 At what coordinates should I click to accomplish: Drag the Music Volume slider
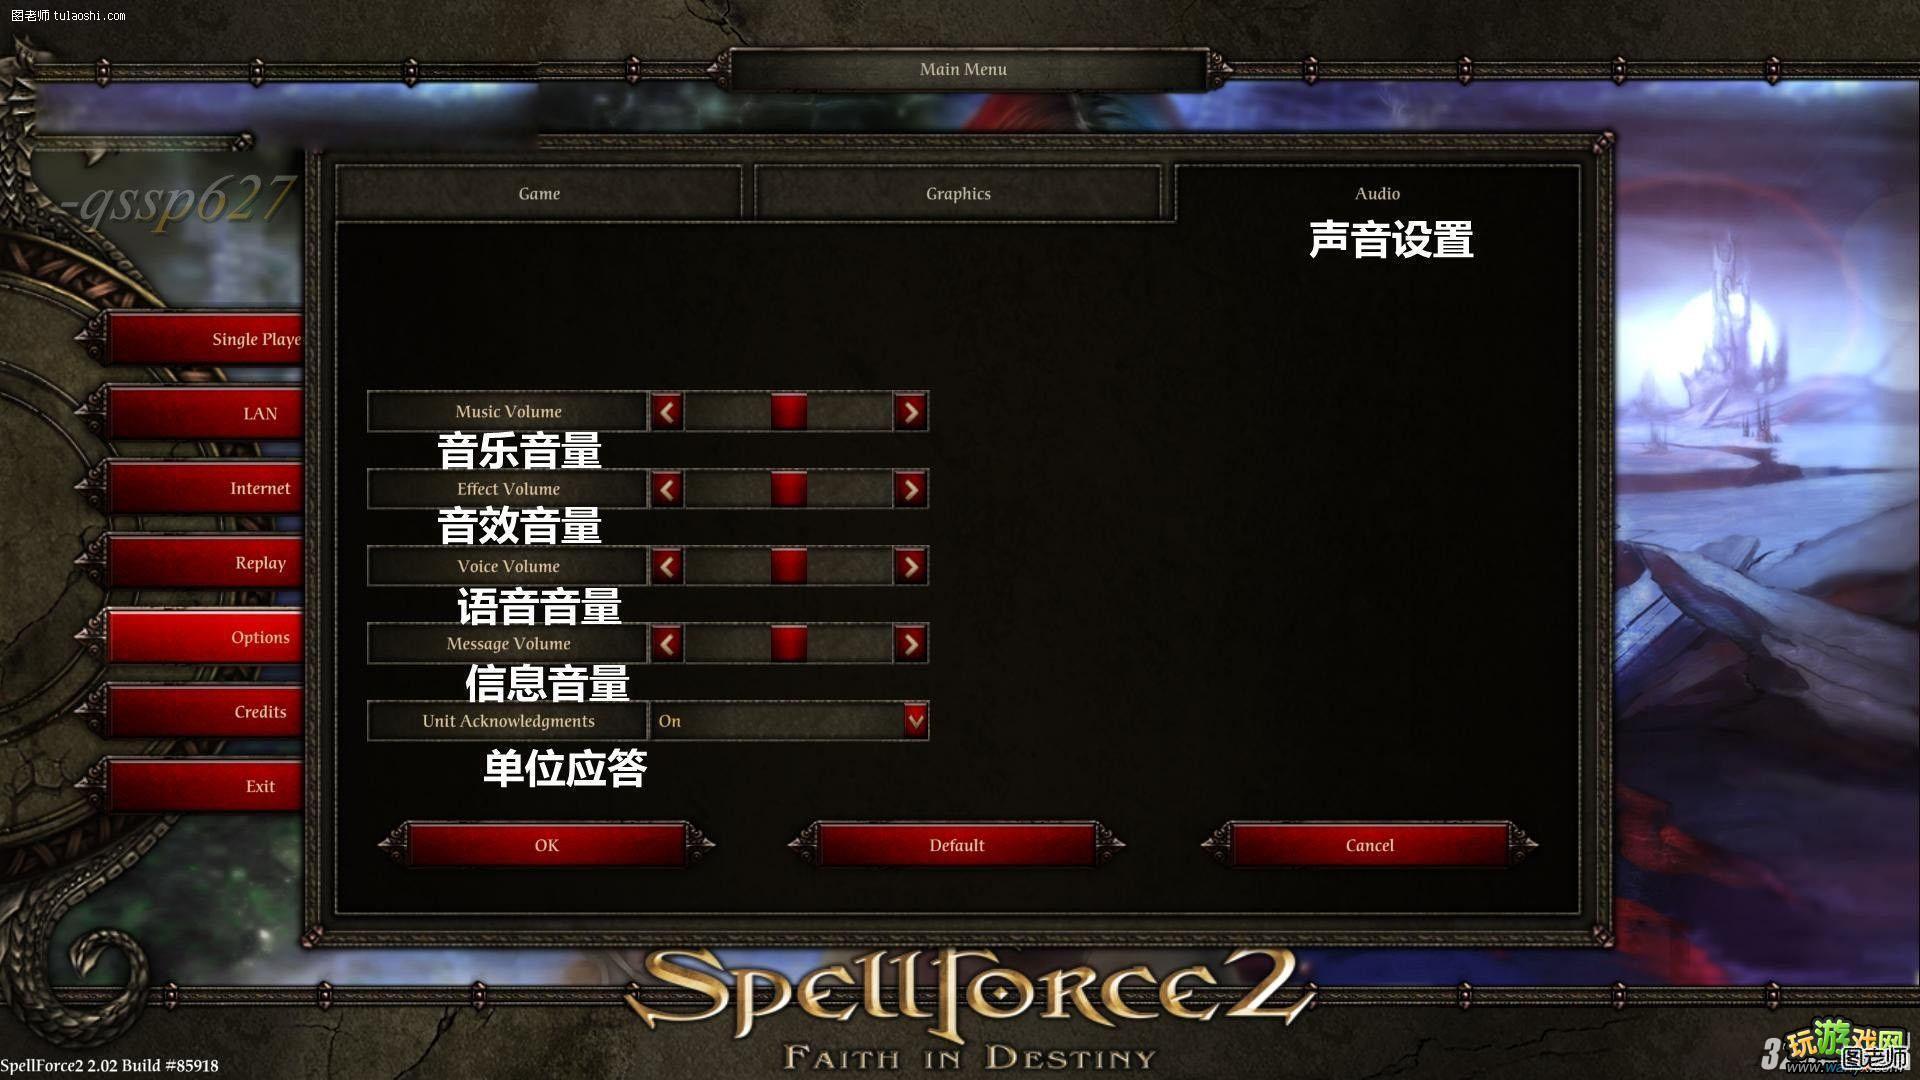789,410
